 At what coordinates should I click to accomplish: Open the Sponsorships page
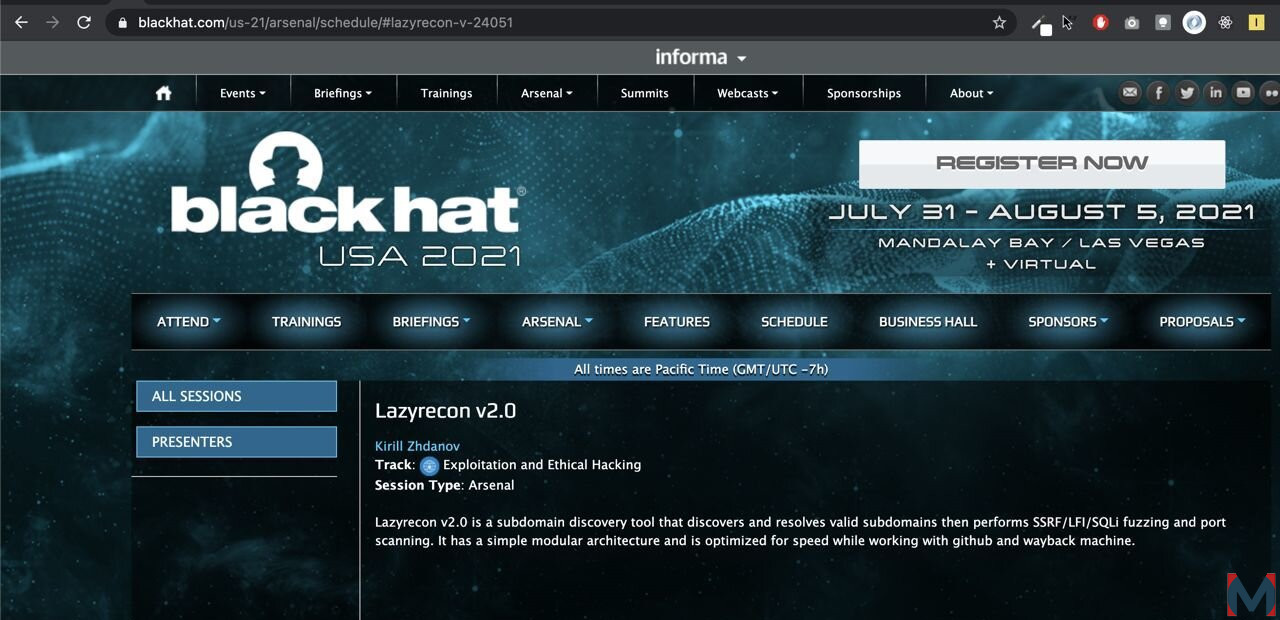point(864,93)
